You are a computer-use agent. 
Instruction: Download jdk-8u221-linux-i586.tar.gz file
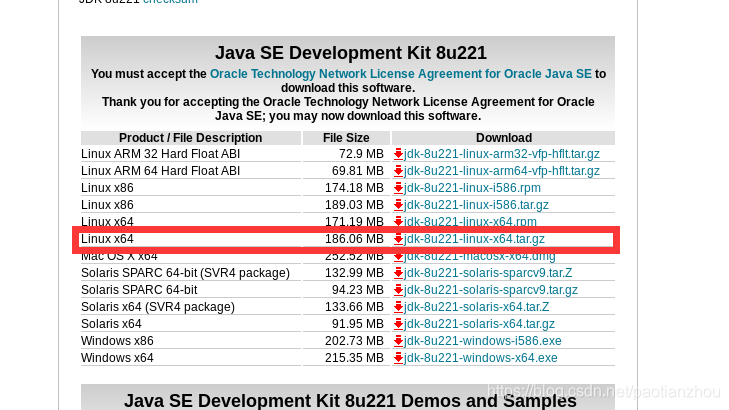(476, 205)
